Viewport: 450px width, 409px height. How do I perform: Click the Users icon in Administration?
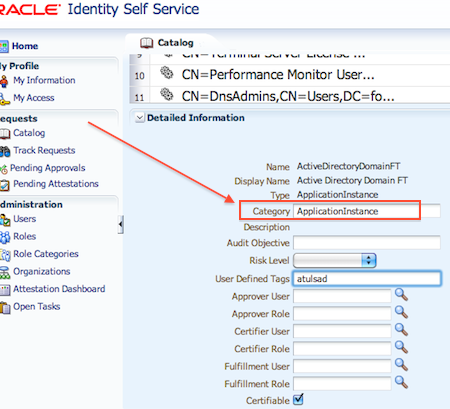(5, 220)
